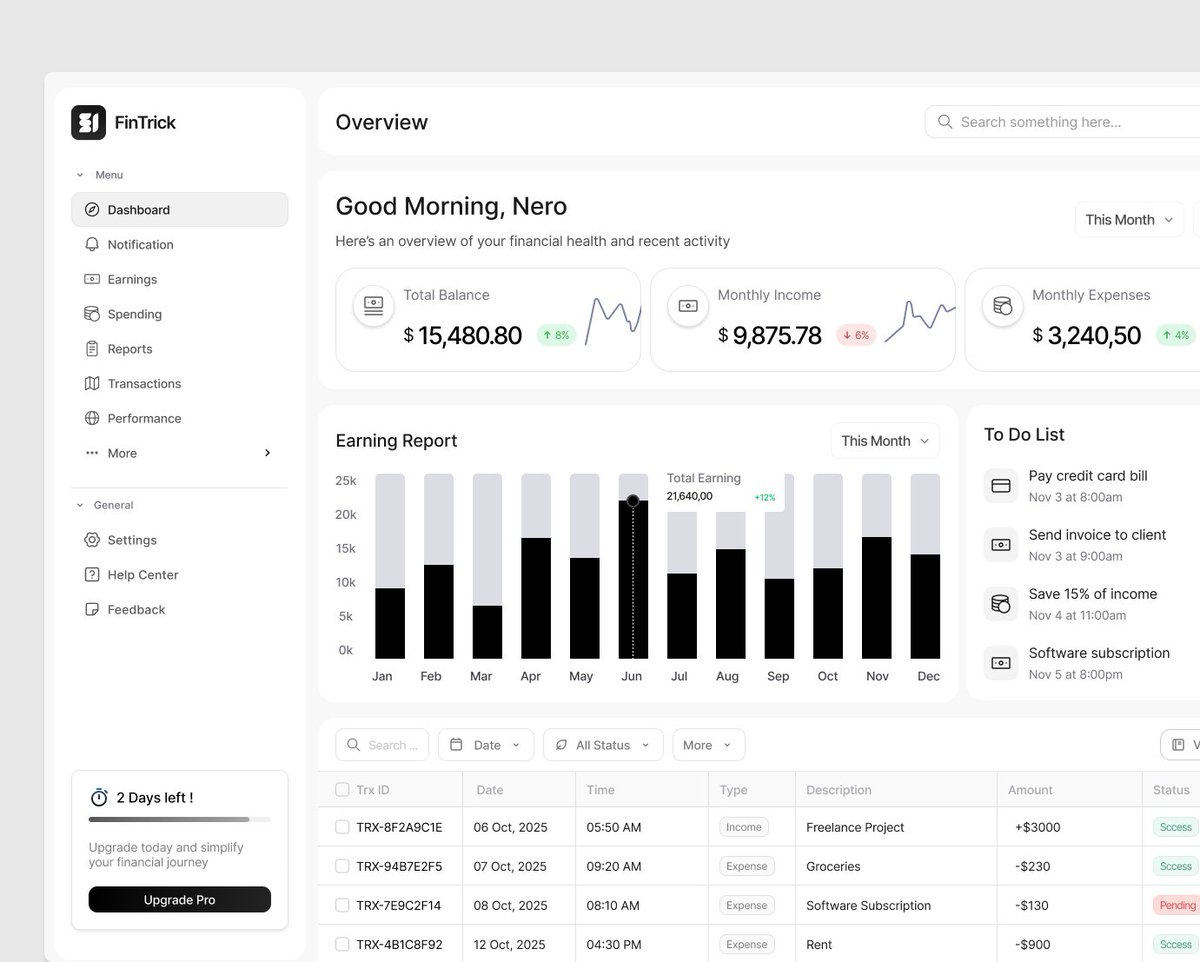Check the box for TRX-4B1C8F92
This screenshot has width=1200, height=962.
(x=342, y=944)
